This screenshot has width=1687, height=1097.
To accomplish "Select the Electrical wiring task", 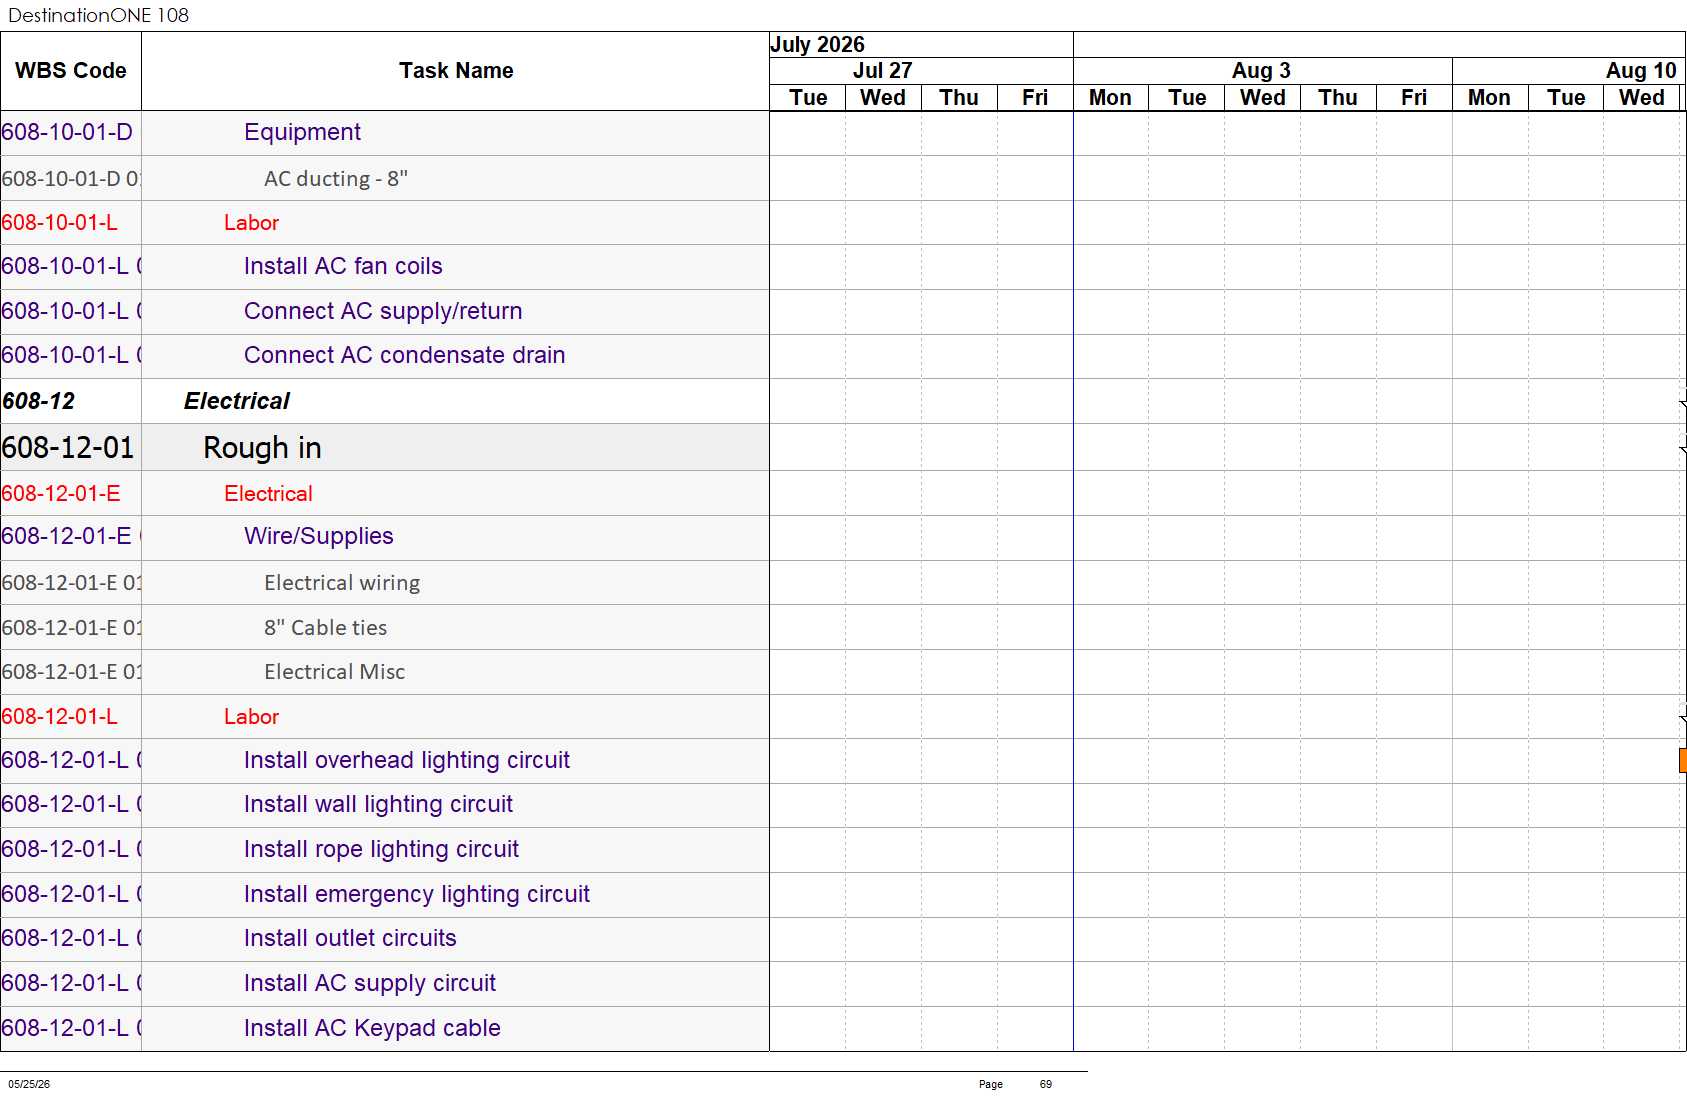I will 342,583.
